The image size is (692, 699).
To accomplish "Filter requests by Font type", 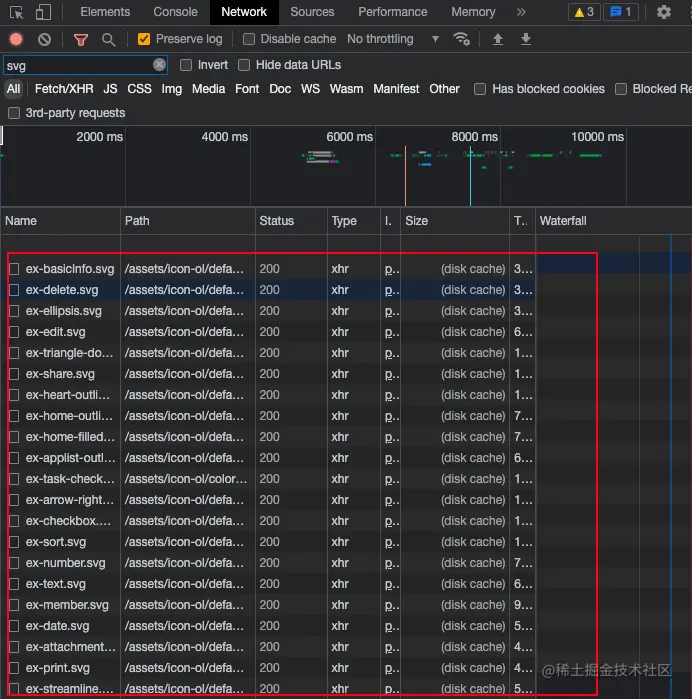I will click(247, 89).
